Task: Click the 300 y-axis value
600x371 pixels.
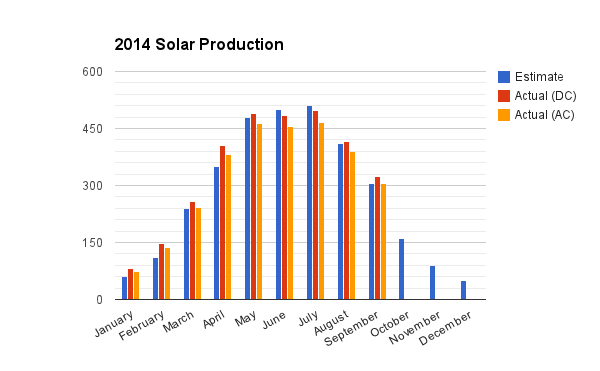Action: click(92, 186)
